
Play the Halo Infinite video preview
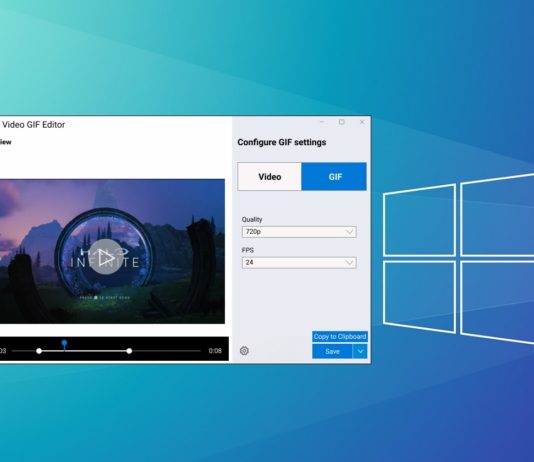coord(106,257)
